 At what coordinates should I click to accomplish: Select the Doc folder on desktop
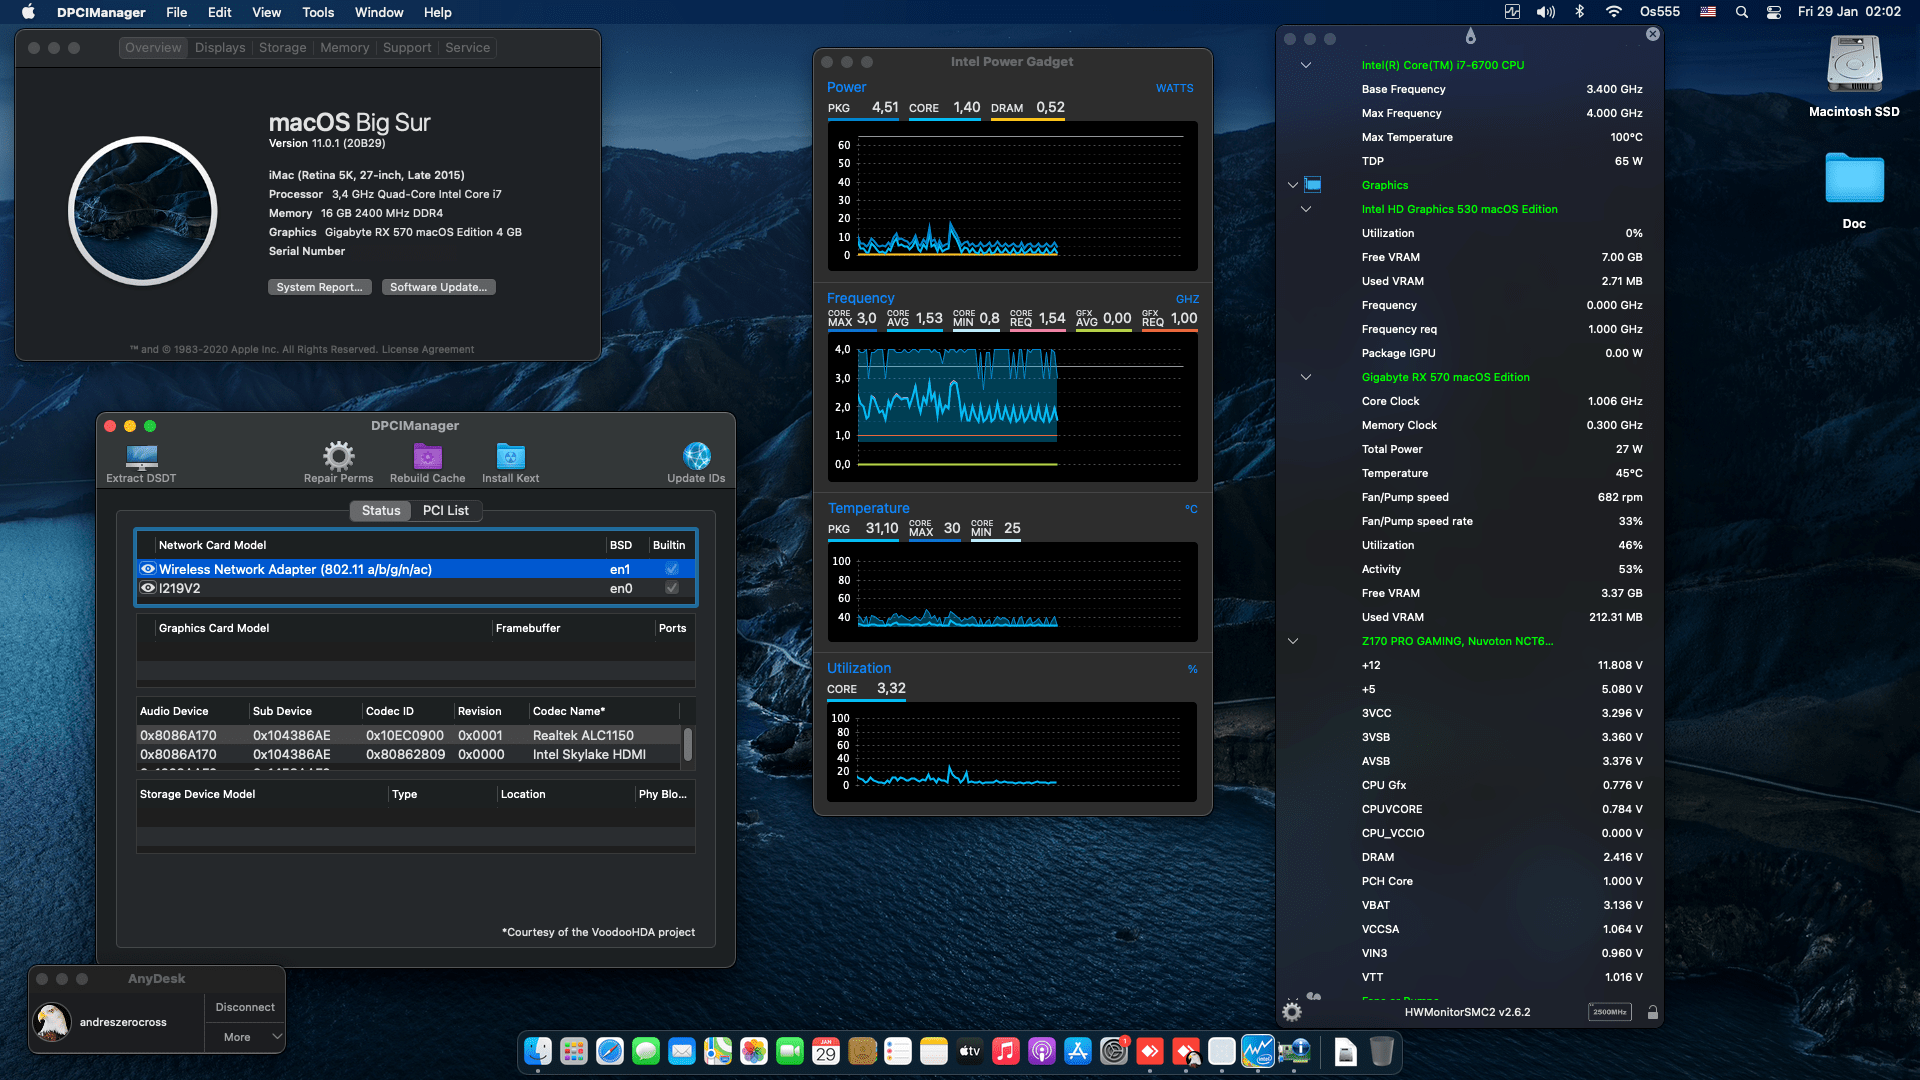[1854, 179]
